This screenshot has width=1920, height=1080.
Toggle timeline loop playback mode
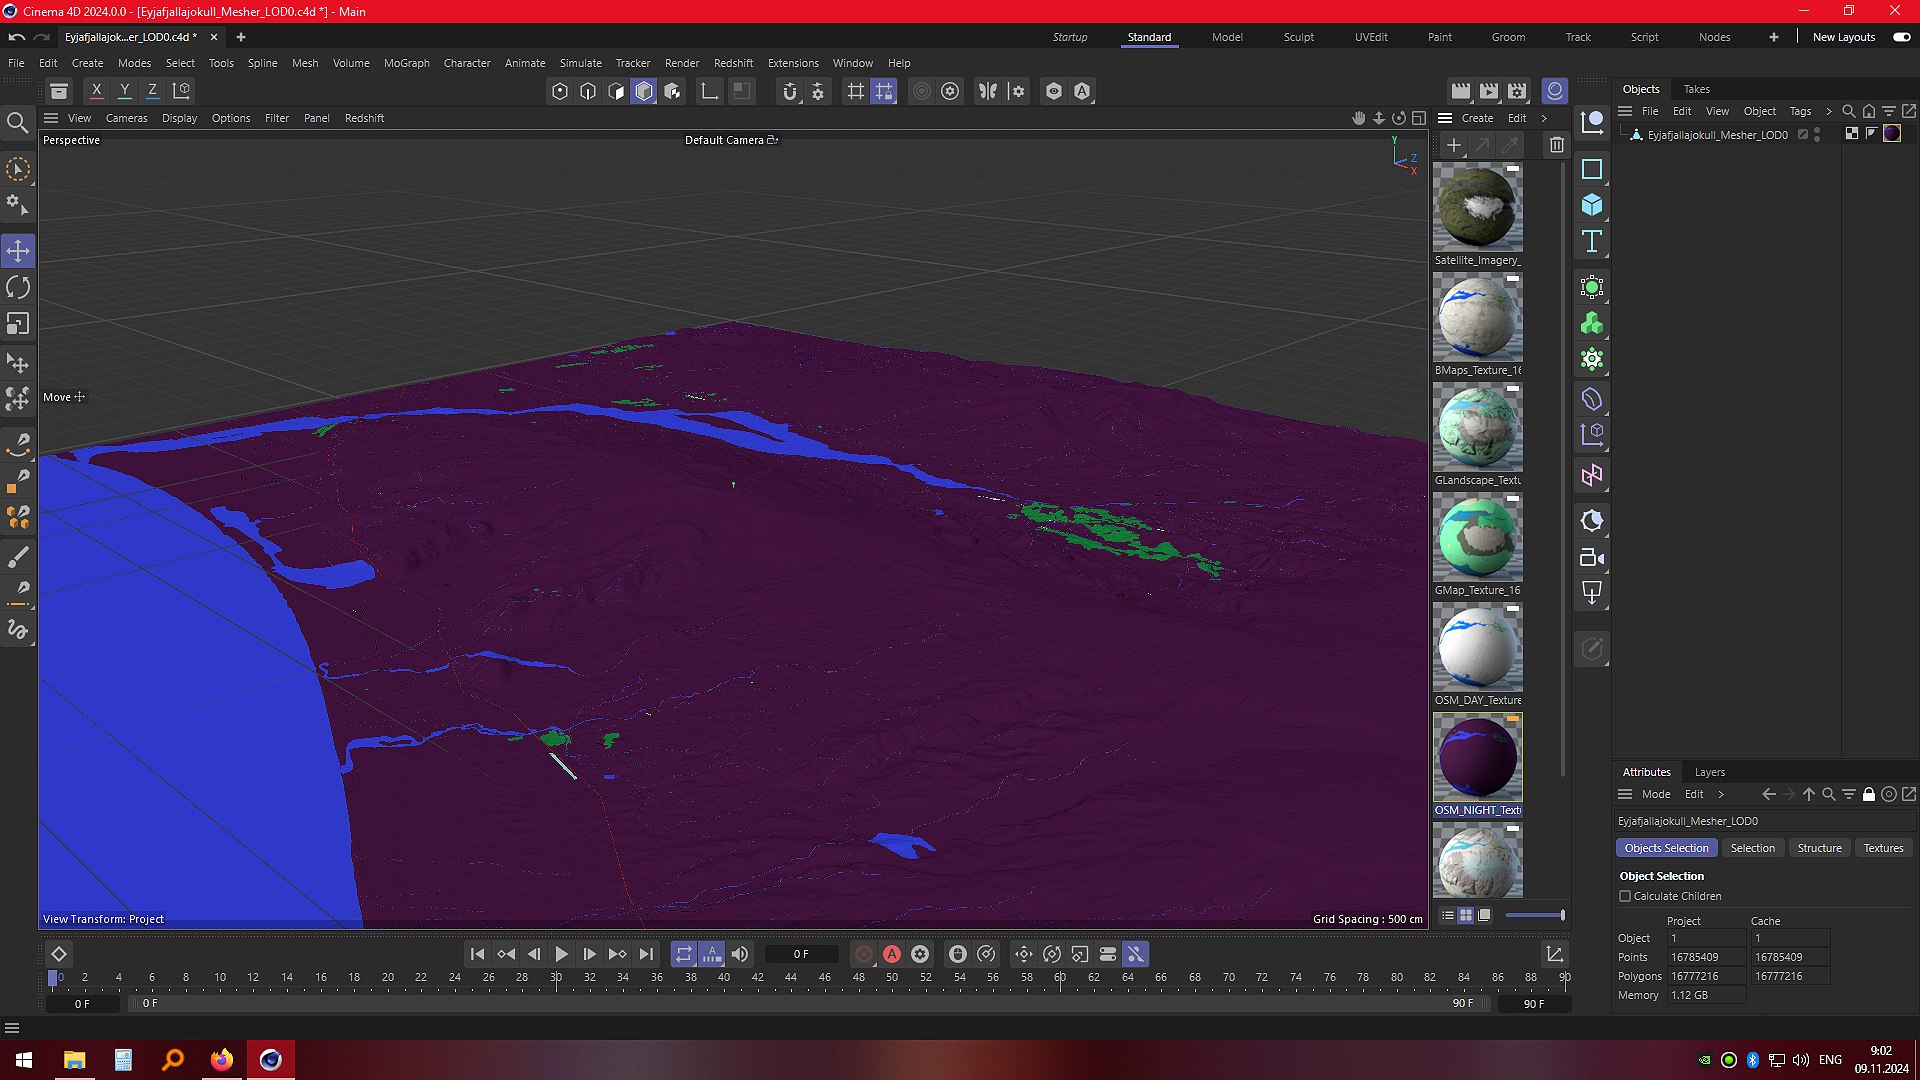click(683, 954)
